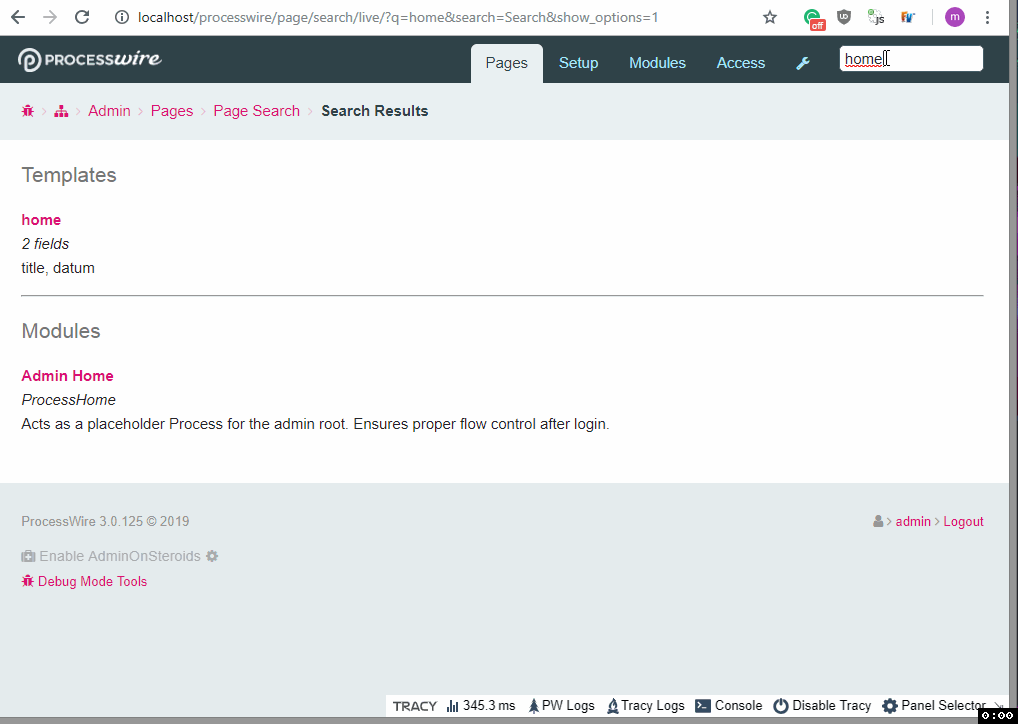The width and height of the screenshot is (1018, 724).
Task: Click the ProcessWire logo in the header
Action: pos(88,59)
